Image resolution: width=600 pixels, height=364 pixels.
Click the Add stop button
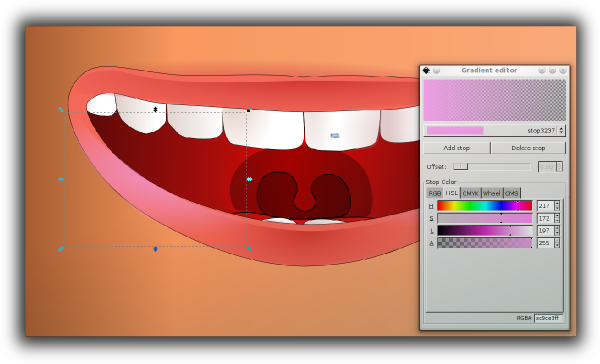(457, 148)
